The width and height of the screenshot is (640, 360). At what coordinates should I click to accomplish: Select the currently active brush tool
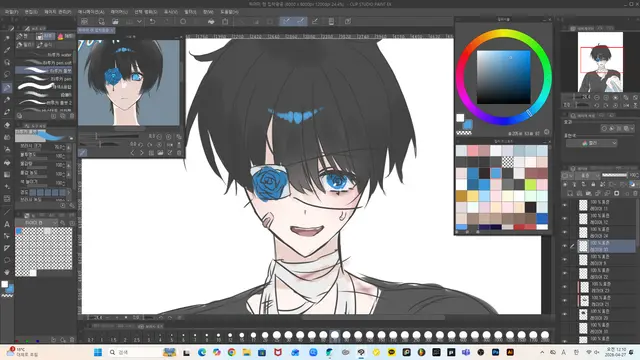tap(7, 87)
